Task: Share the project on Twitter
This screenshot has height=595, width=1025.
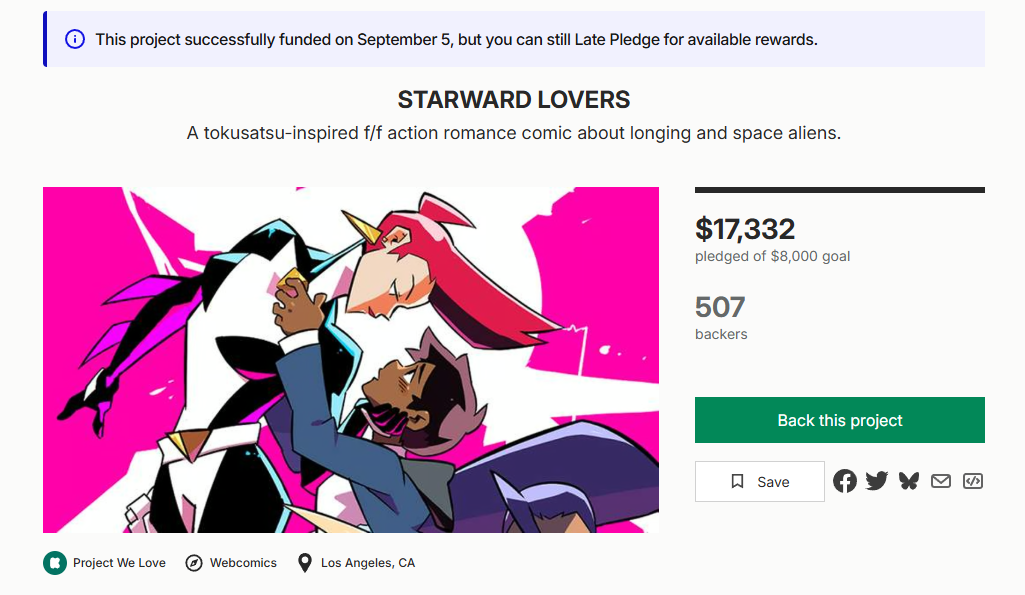Action: pos(877,481)
